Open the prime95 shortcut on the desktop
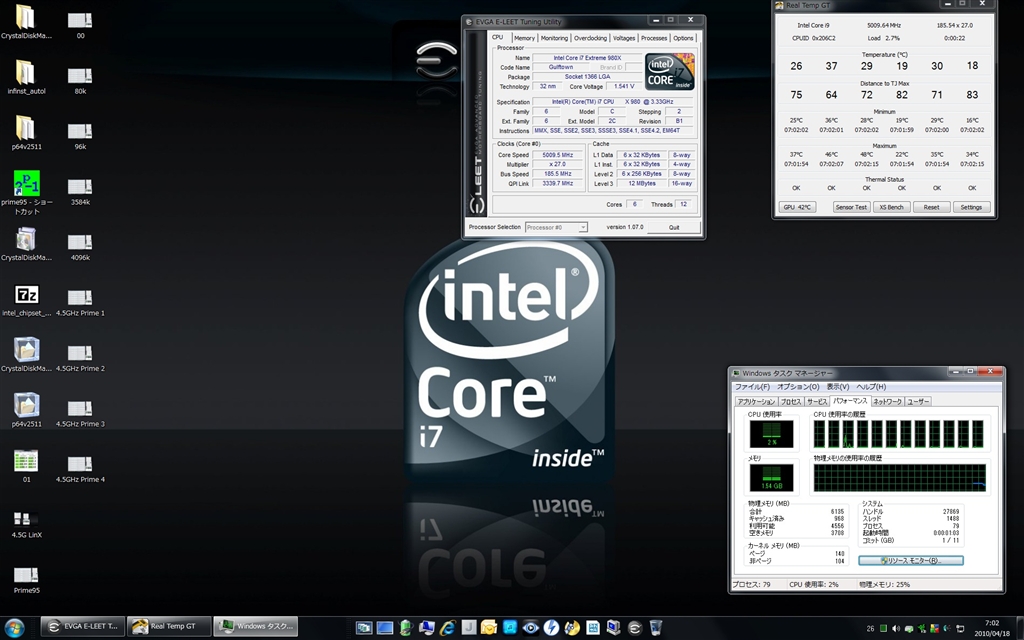 coord(26,184)
